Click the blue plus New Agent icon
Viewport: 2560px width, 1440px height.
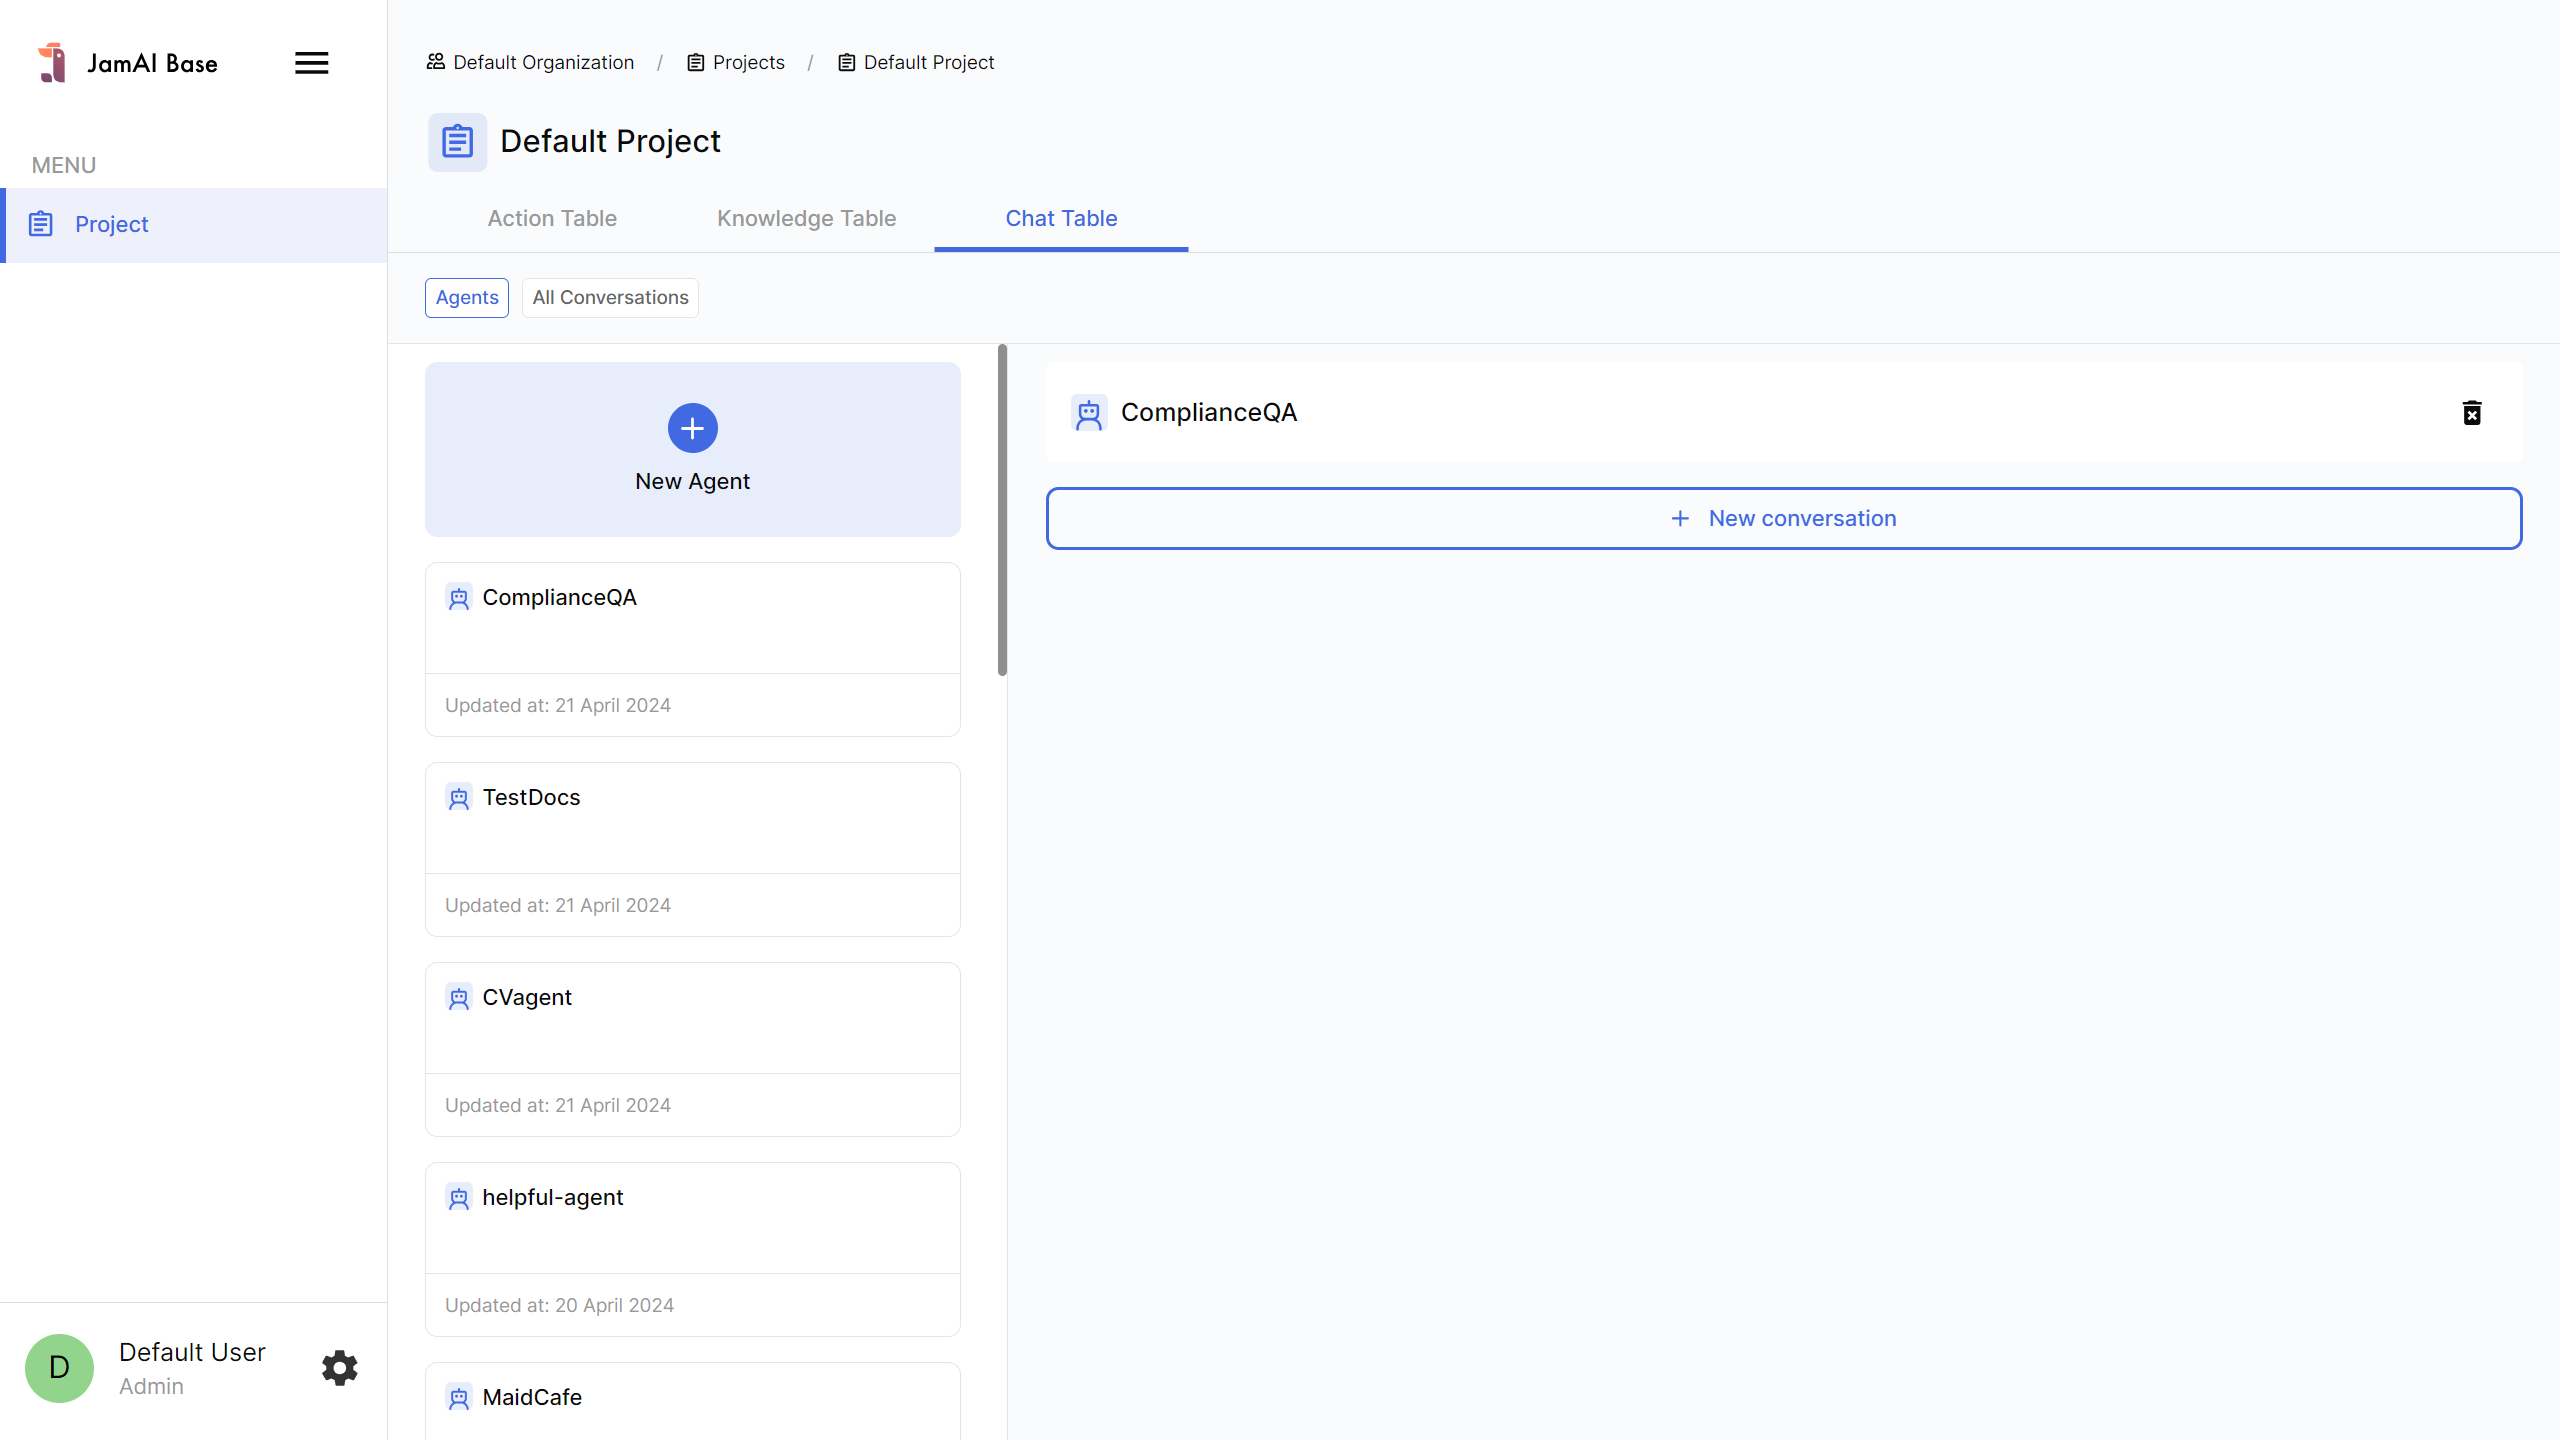[692, 428]
